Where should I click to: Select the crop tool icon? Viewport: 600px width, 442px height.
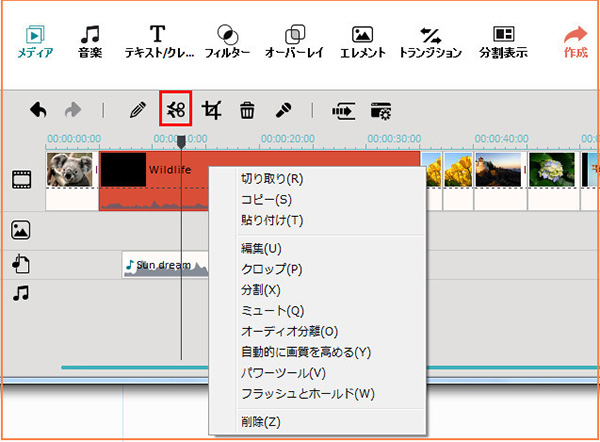[x=212, y=110]
